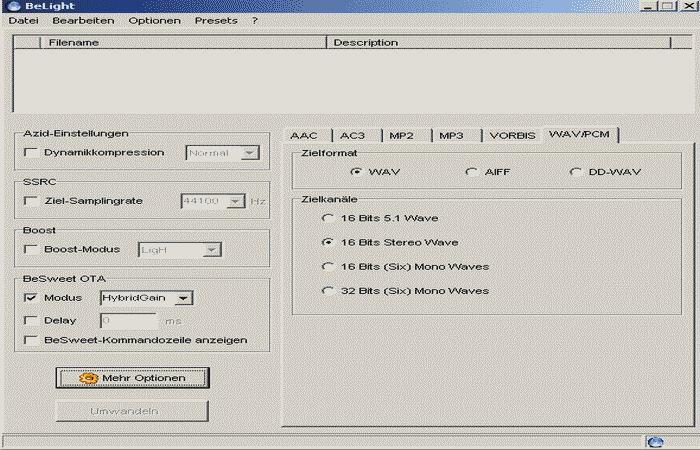Select the AIFF target format
The width and height of the screenshot is (700, 450).
[471, 172]
